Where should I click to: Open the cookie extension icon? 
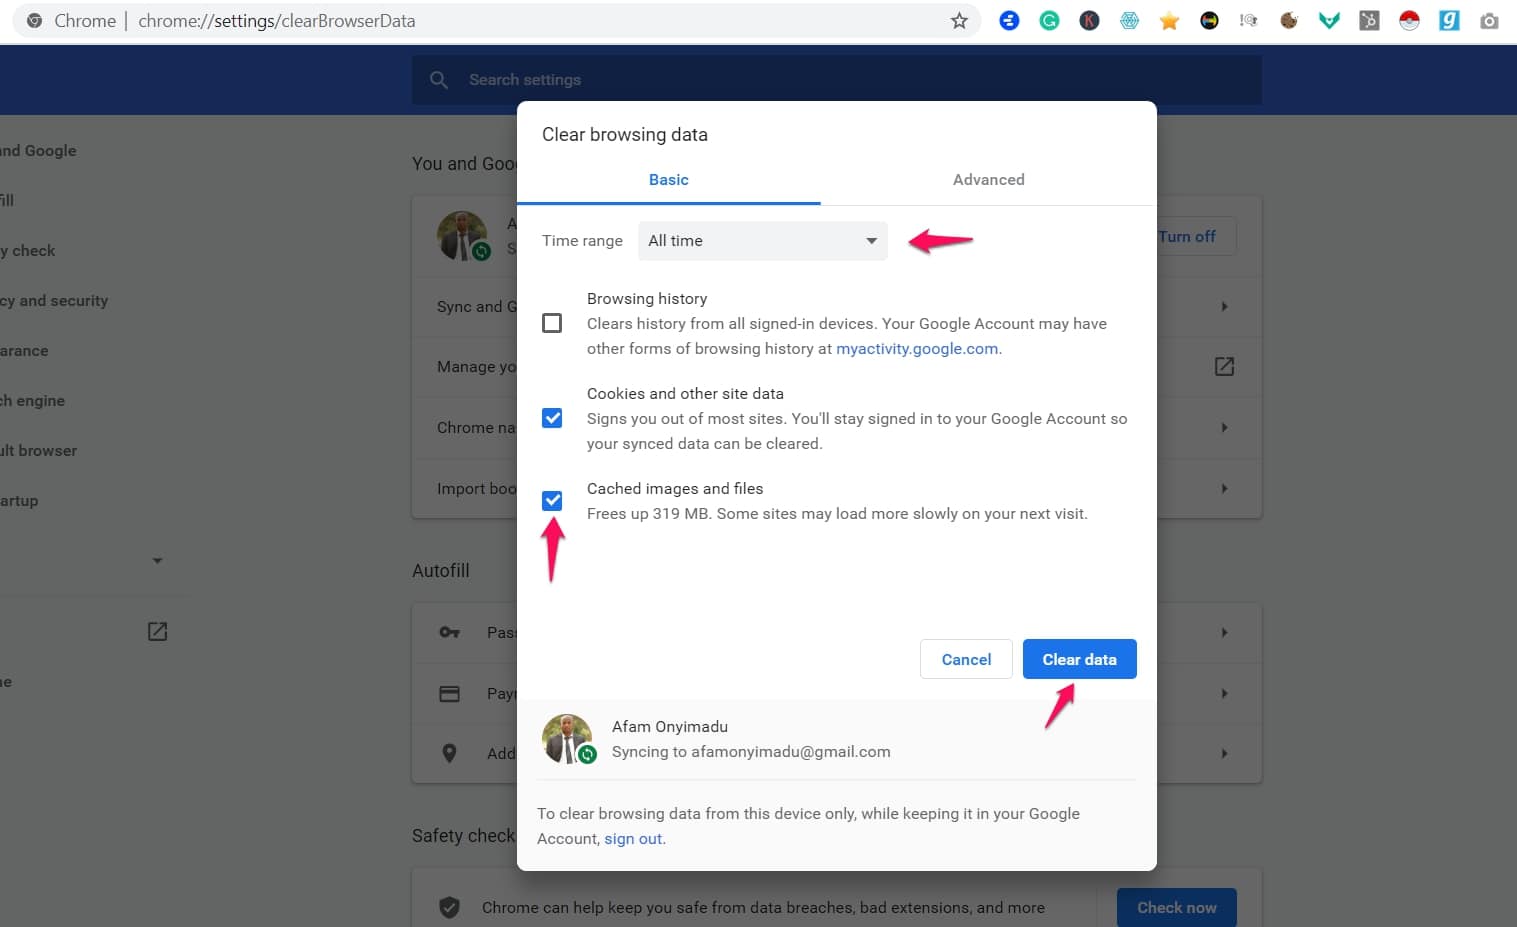pos(1289,21)
